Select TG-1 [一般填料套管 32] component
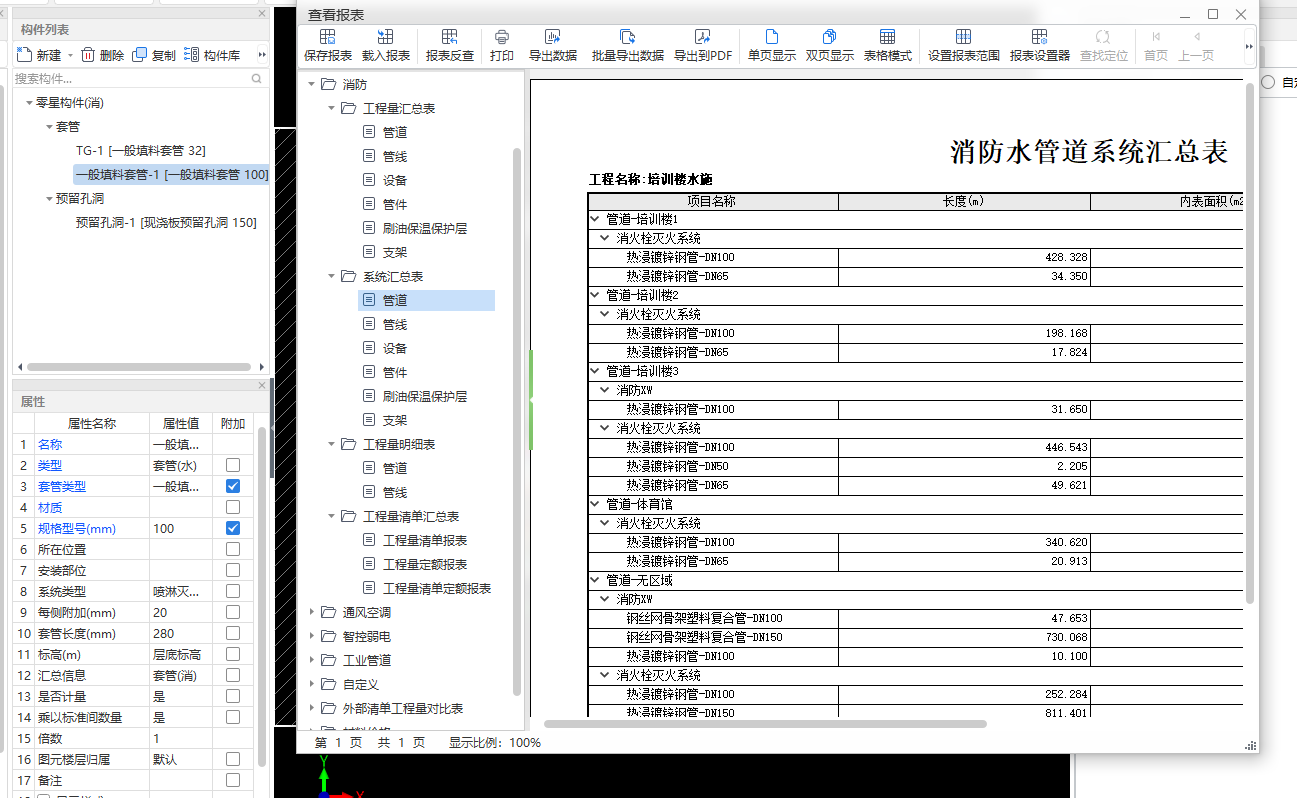 [141, 150]
